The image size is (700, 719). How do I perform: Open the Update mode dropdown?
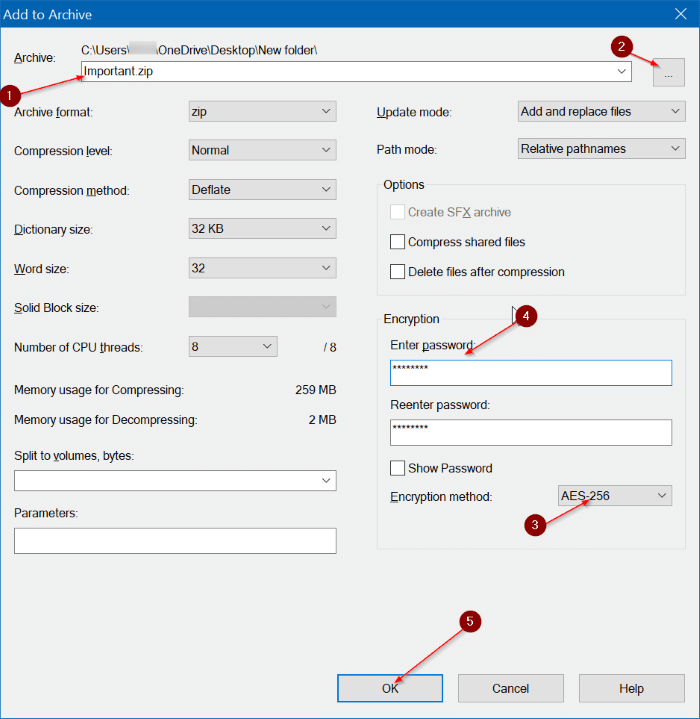tap(601, 111)
